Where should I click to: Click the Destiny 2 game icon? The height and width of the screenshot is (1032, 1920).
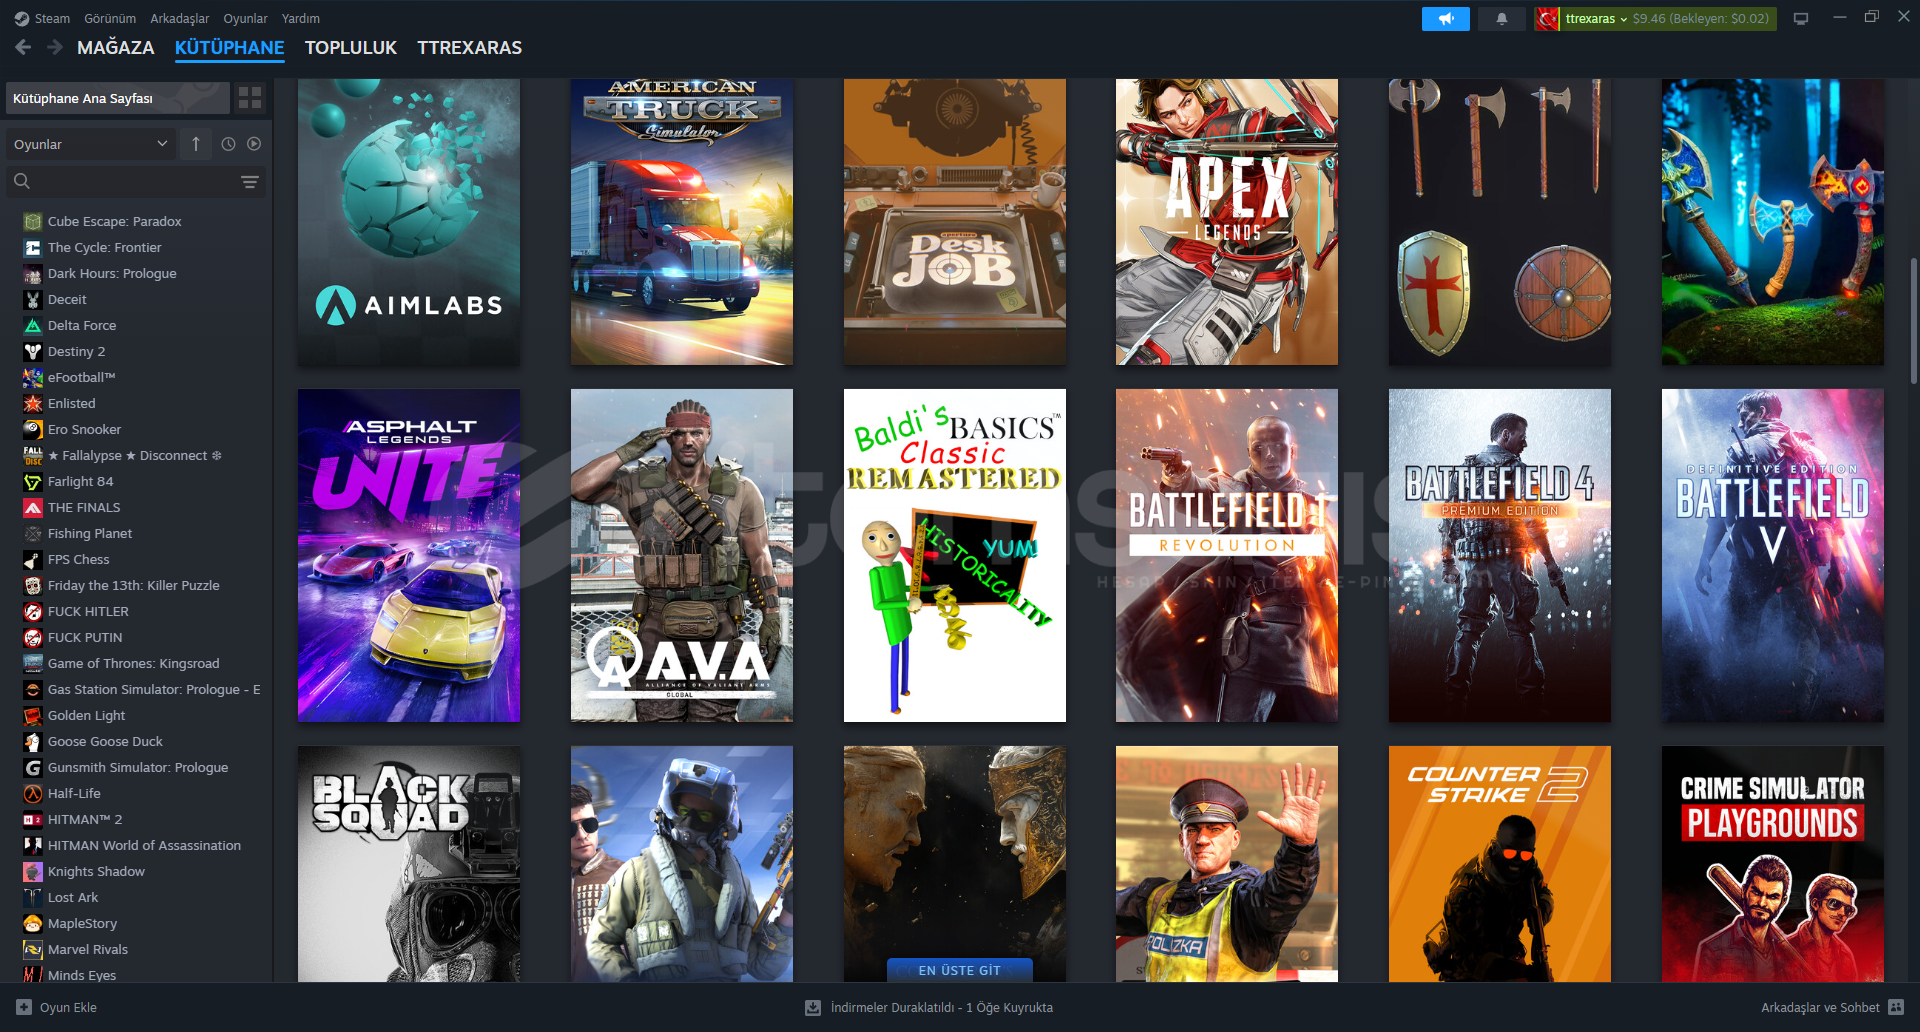click(x=33, y=351)
